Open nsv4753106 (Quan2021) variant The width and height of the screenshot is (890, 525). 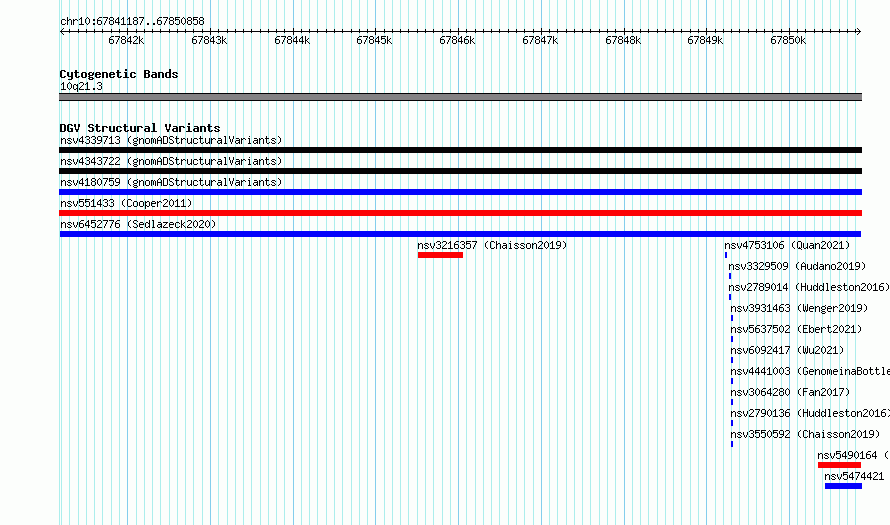[787, 245]
